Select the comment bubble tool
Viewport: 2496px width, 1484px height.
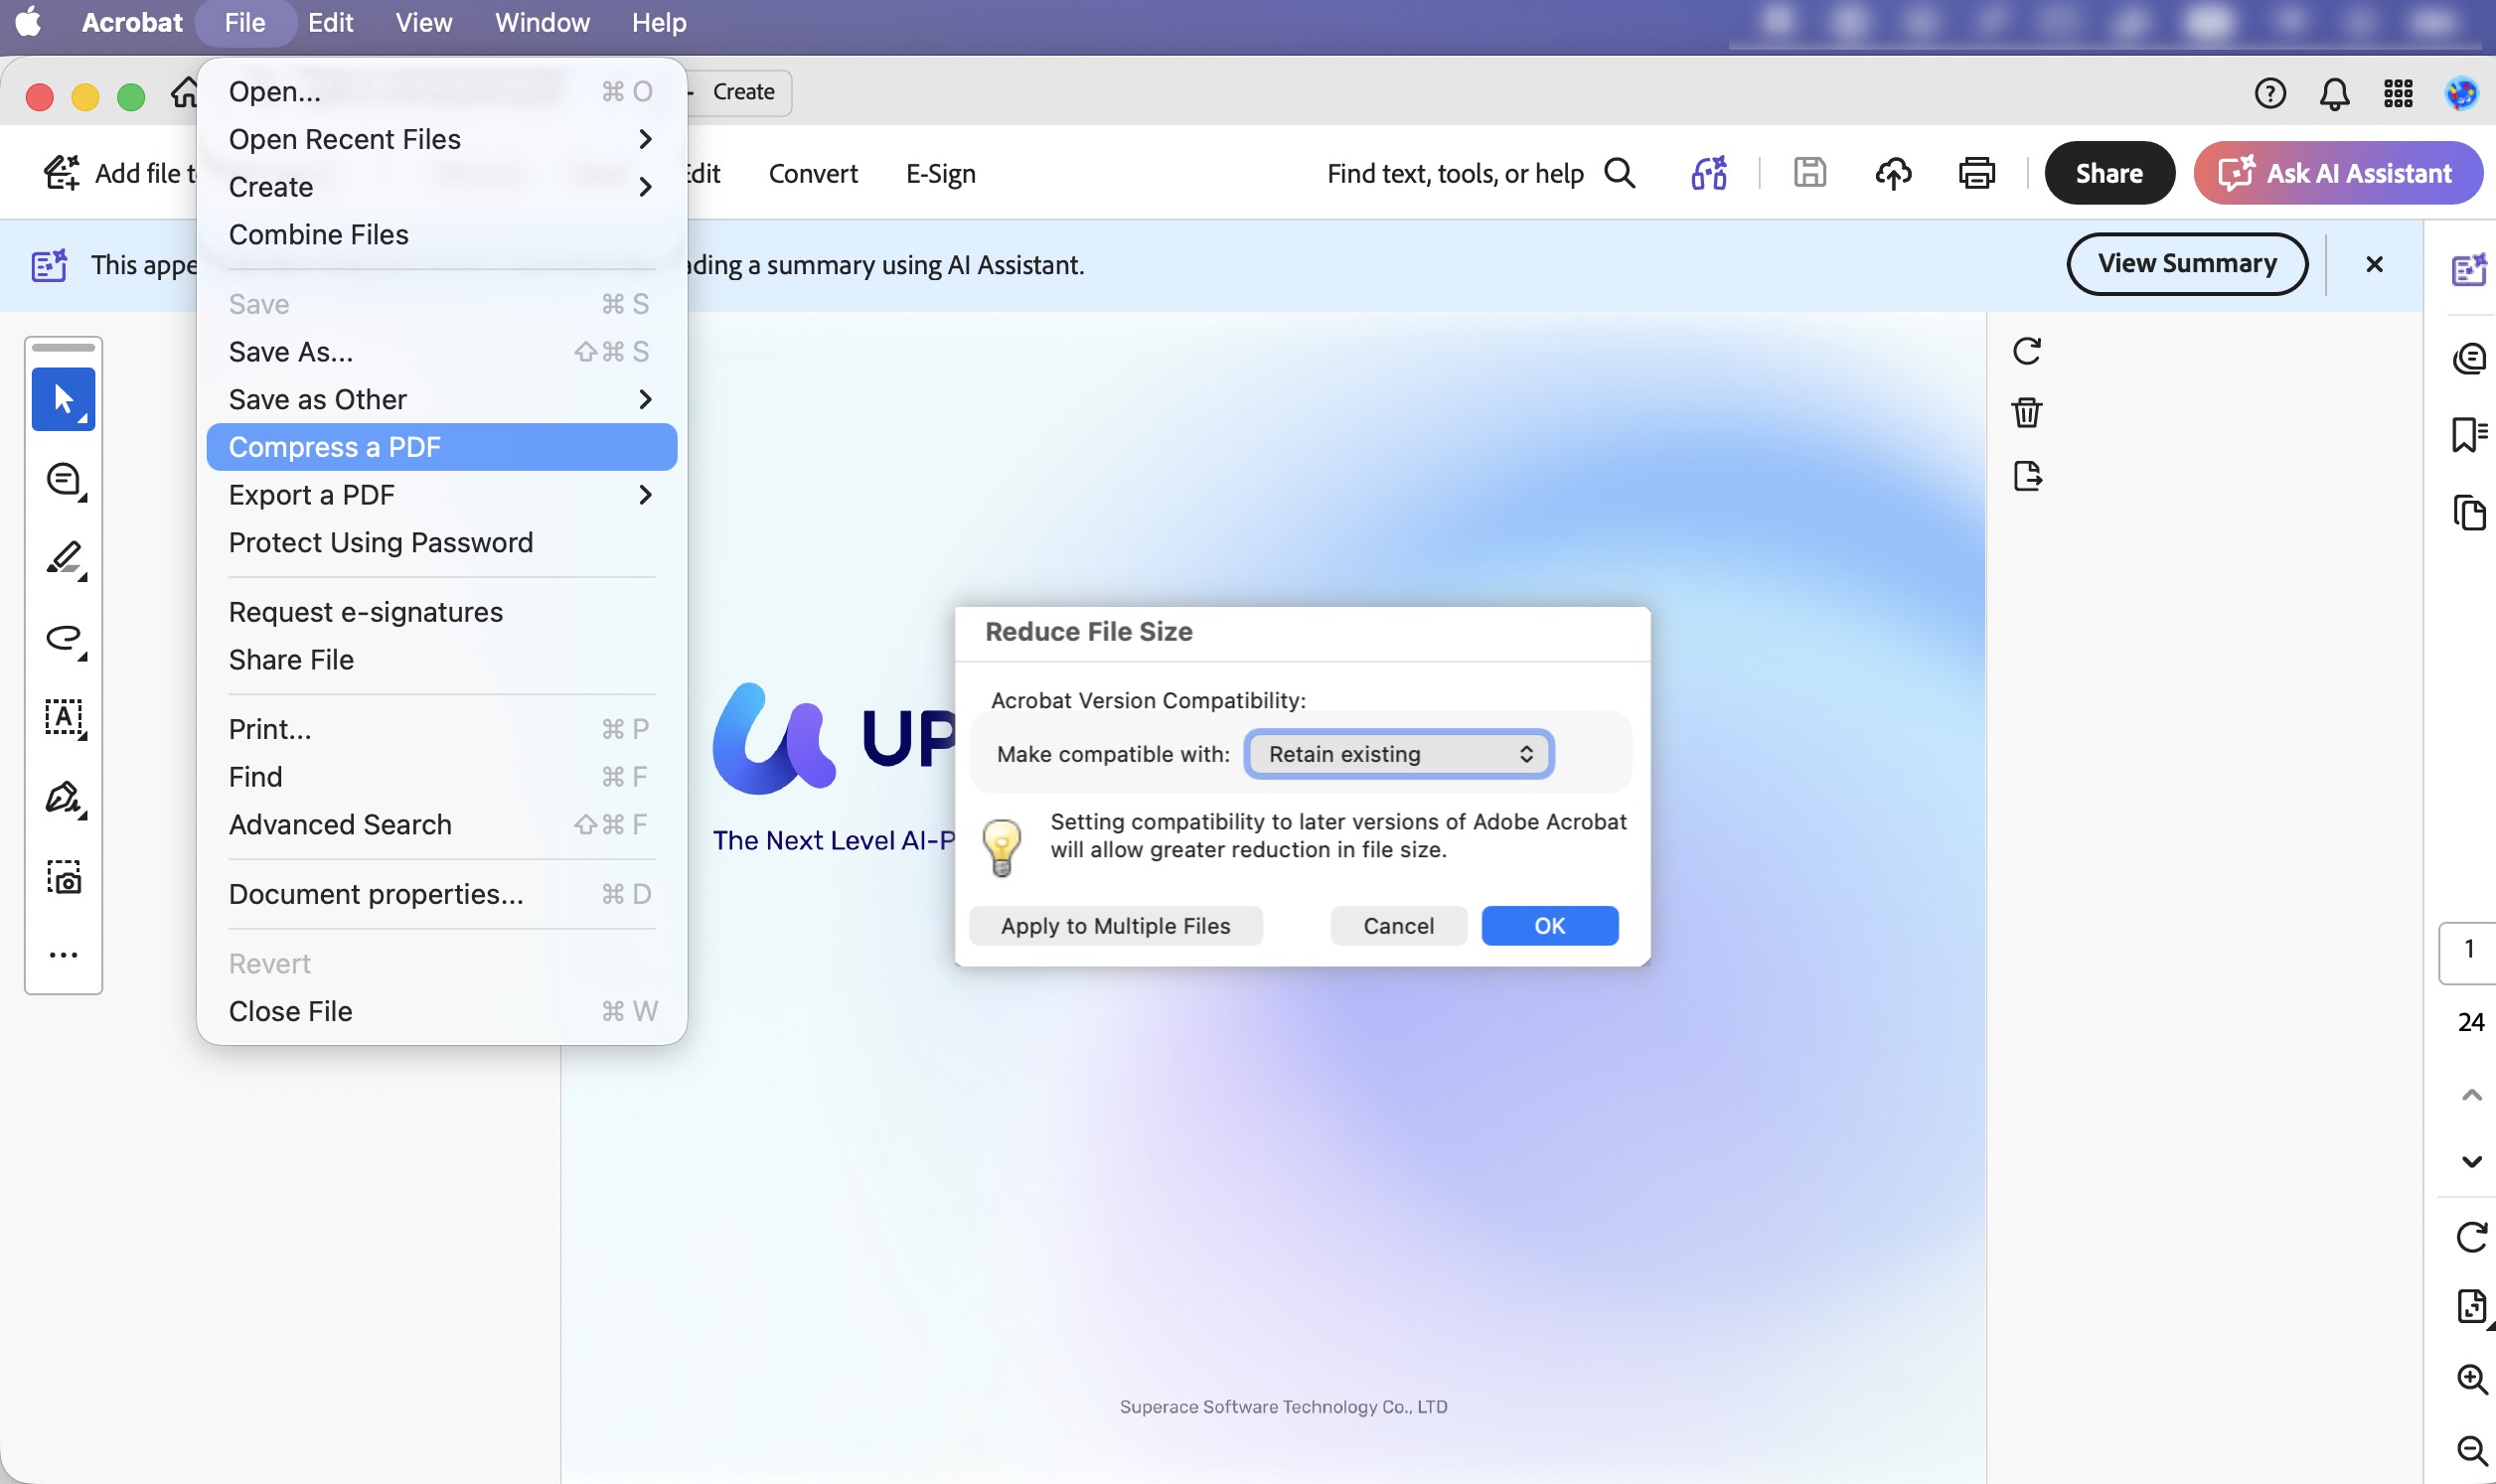click(64, 480)
